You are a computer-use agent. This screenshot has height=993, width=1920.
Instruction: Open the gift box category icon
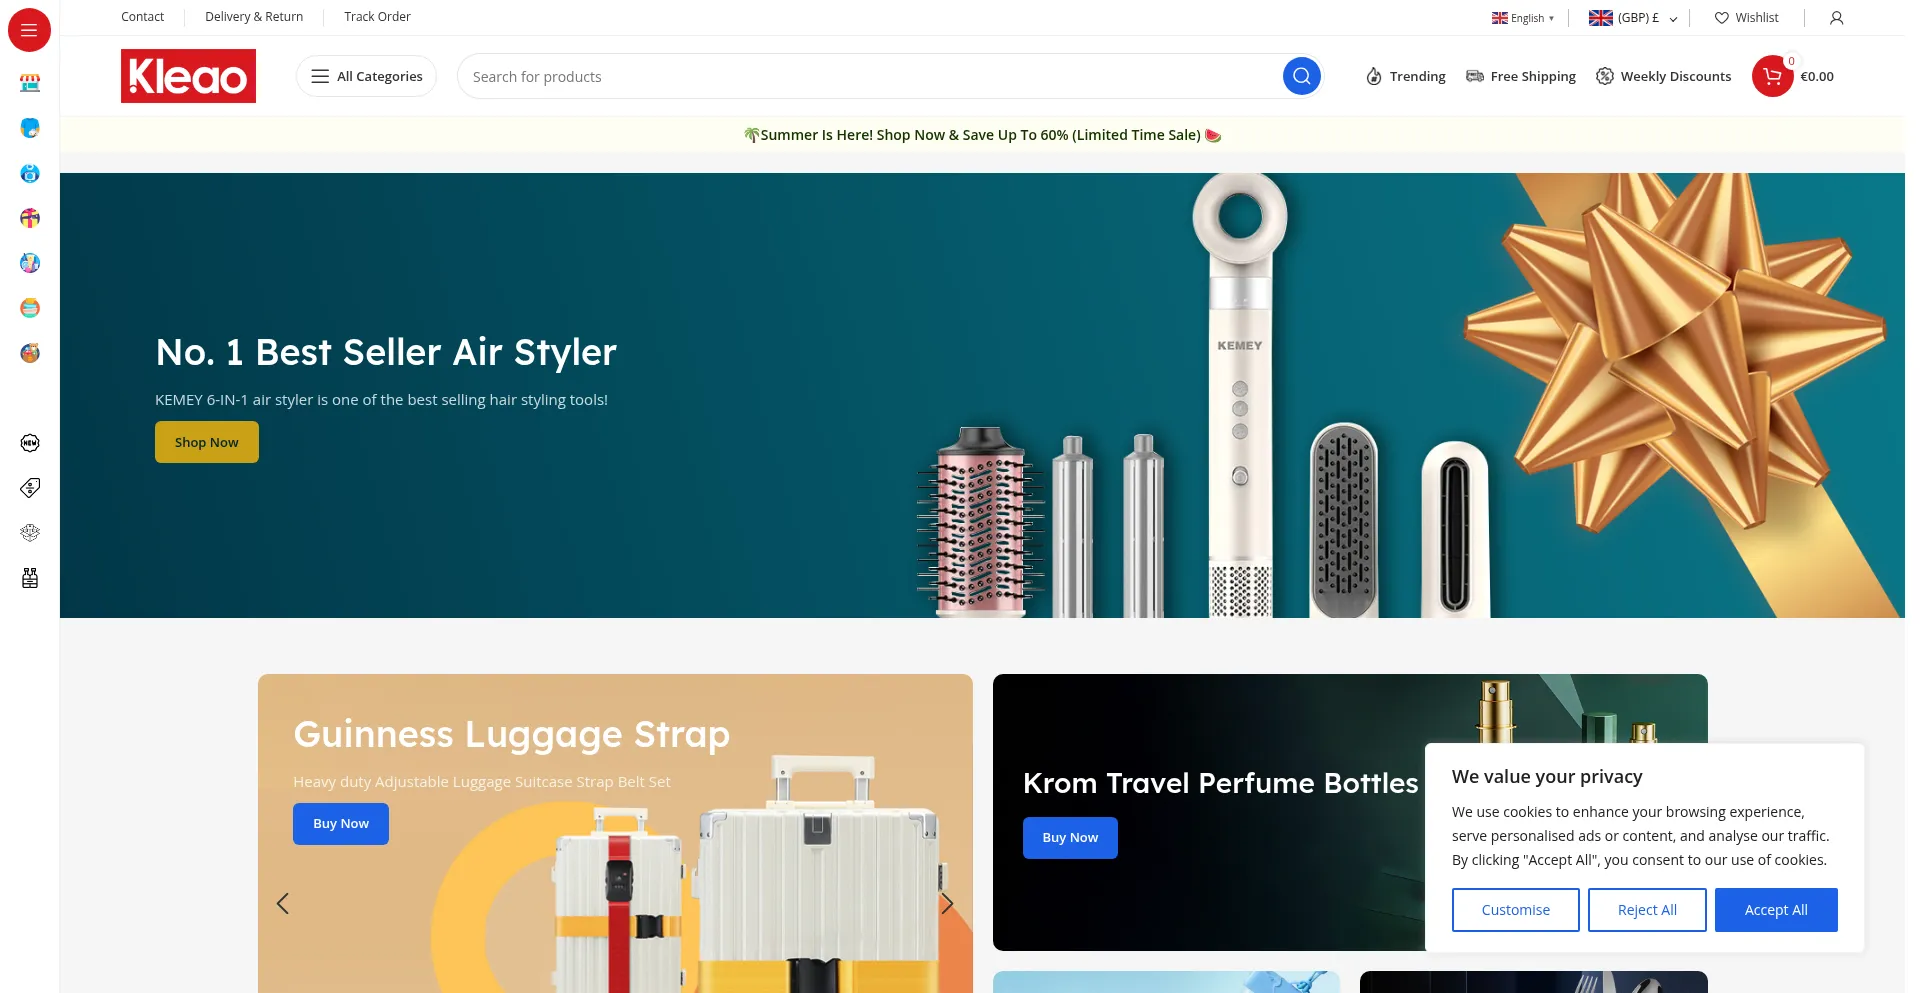coord(30,218)
